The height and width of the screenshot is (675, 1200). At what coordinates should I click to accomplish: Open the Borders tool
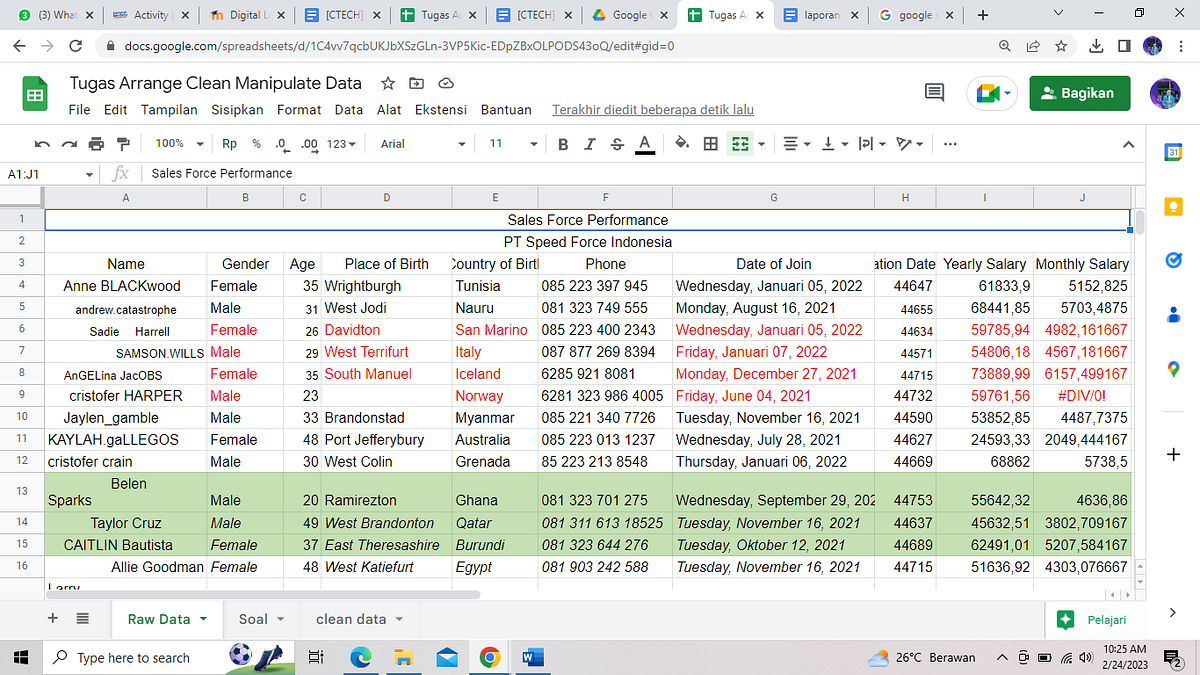coord(710,143)
